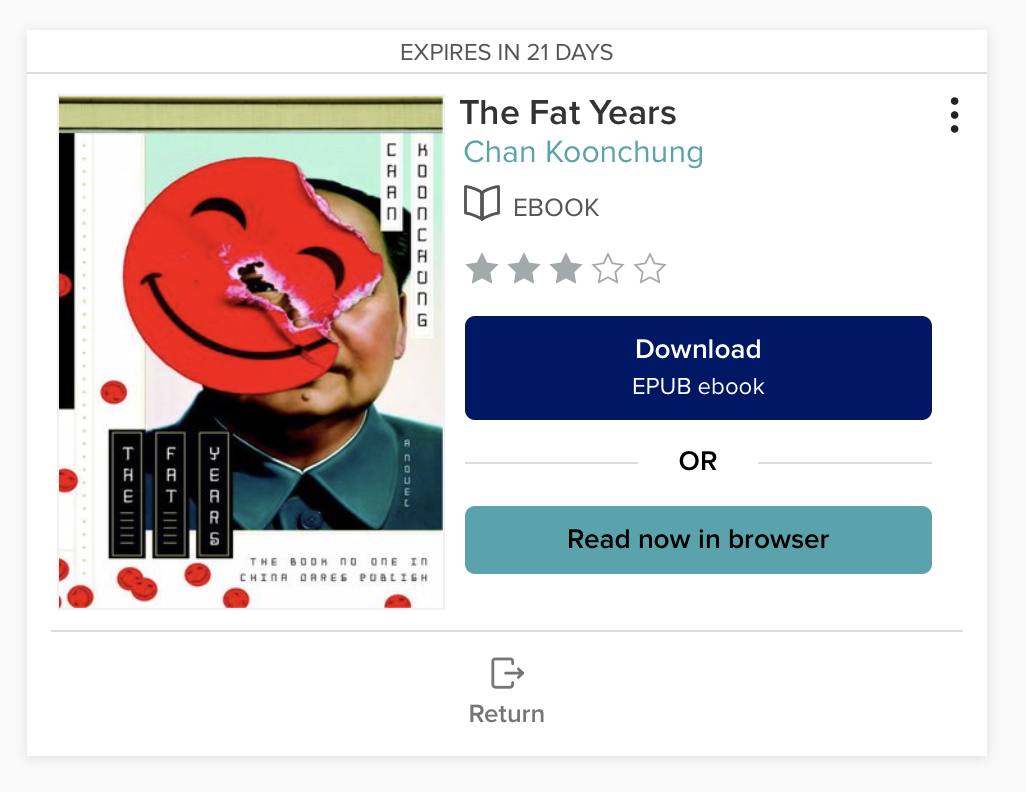The width and height of the screenshot is (1026, 792).
Task: Click the Expires in 21 days banner
Action: click(507, 52)
